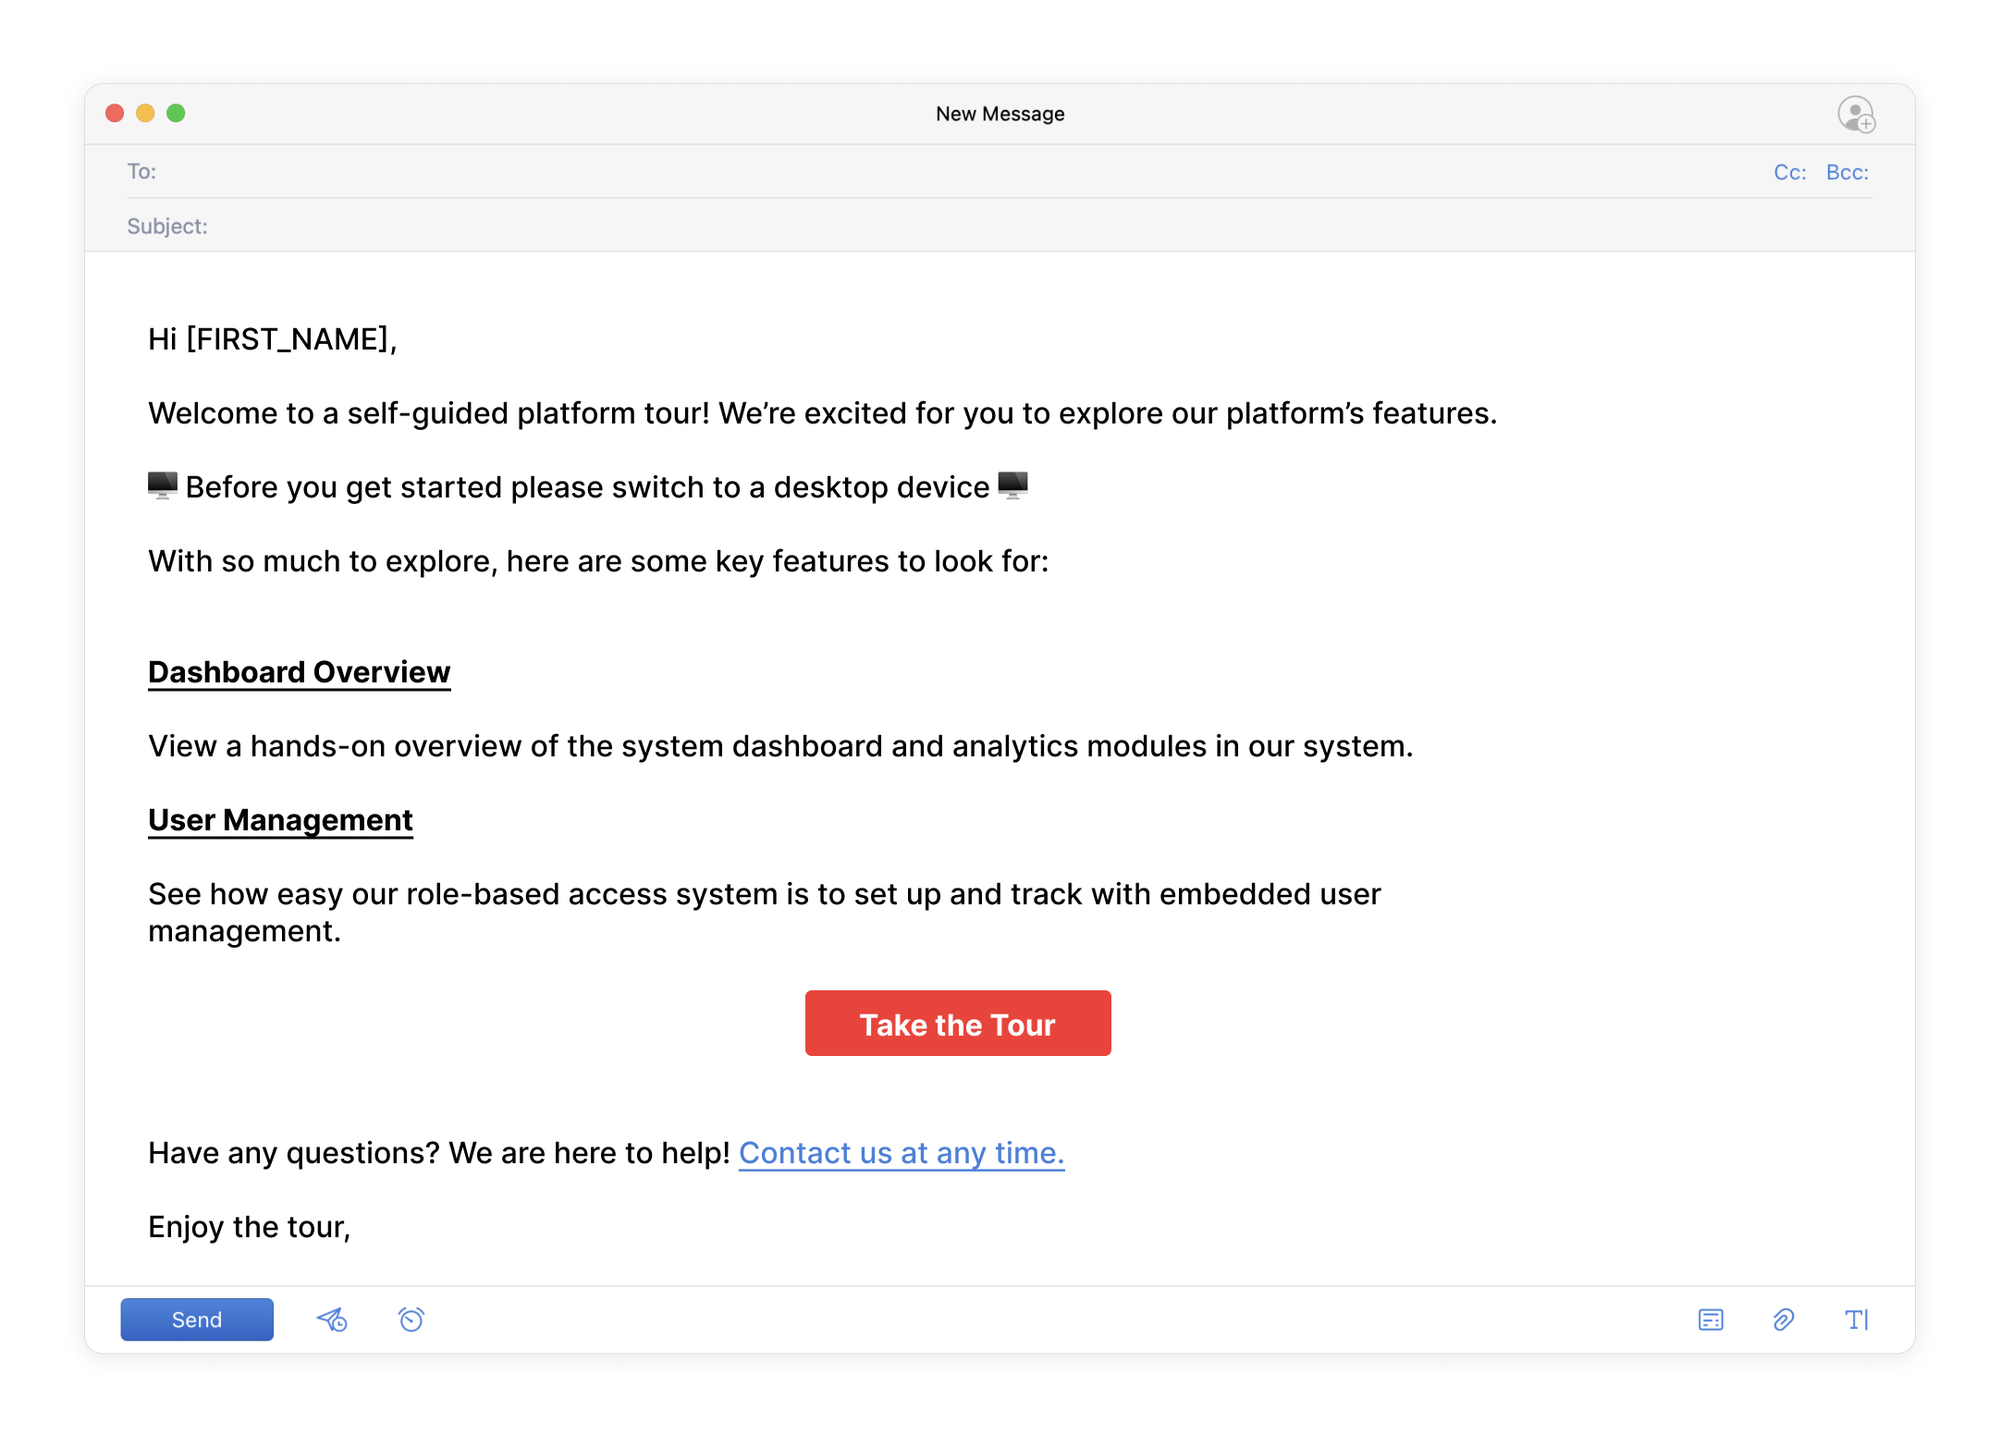Open the Contact us at any time link
Screen dimensions: 2000x1436
[x=901, y=1153]
